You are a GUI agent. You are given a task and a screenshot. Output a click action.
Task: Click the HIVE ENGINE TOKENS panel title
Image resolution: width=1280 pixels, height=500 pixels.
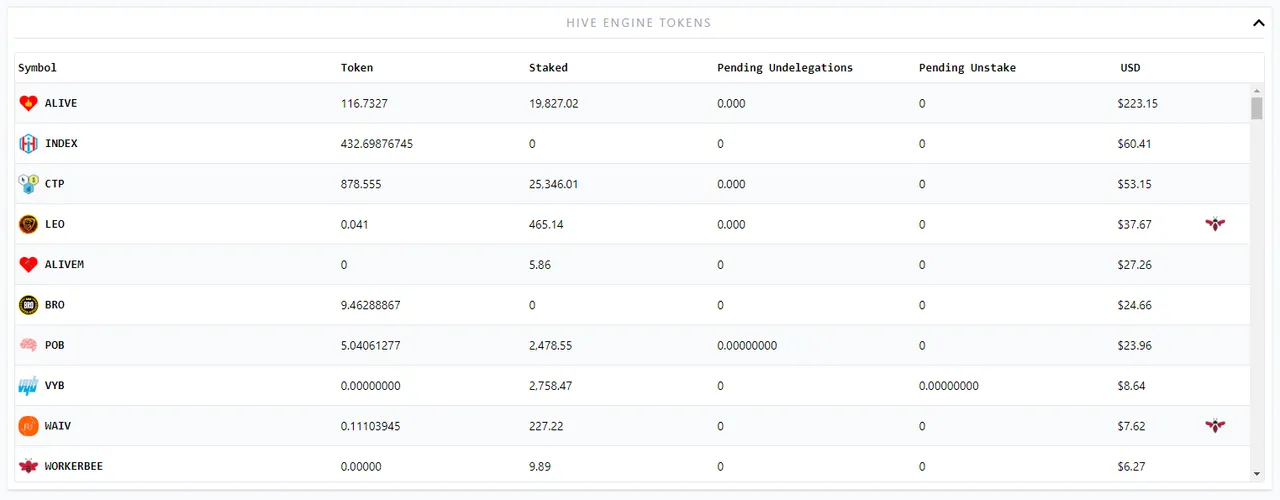click(x=639, y=23)
